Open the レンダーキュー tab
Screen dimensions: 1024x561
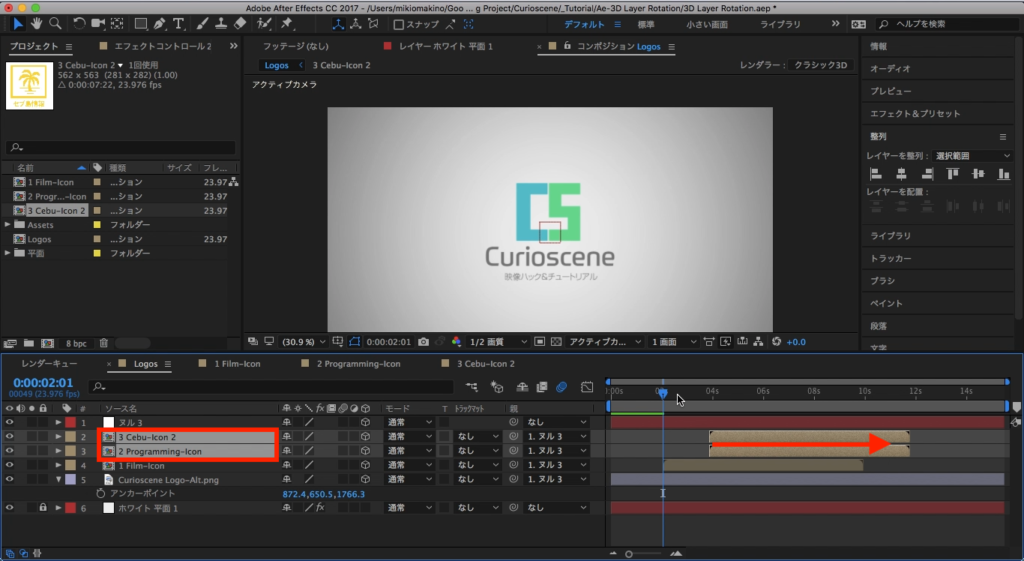pos(50,364)
